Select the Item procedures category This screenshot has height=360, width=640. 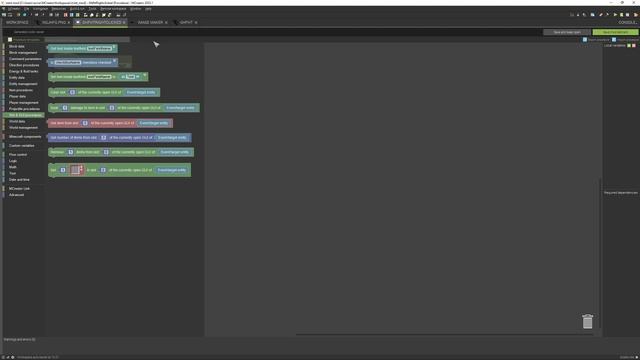click(20, 90)
